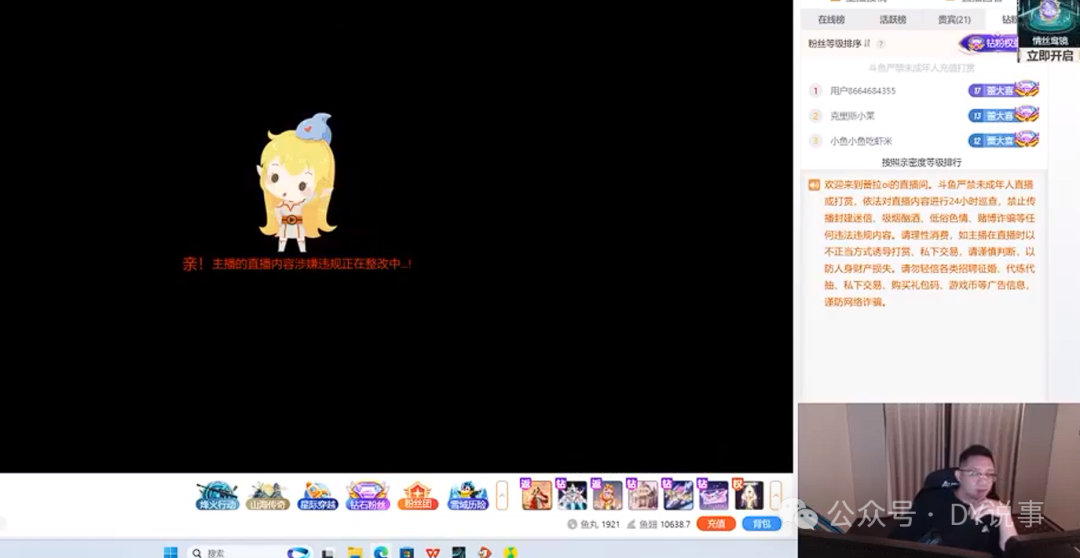
Task: Open the 山海传奇 activity icon
Action: [267, 495]
